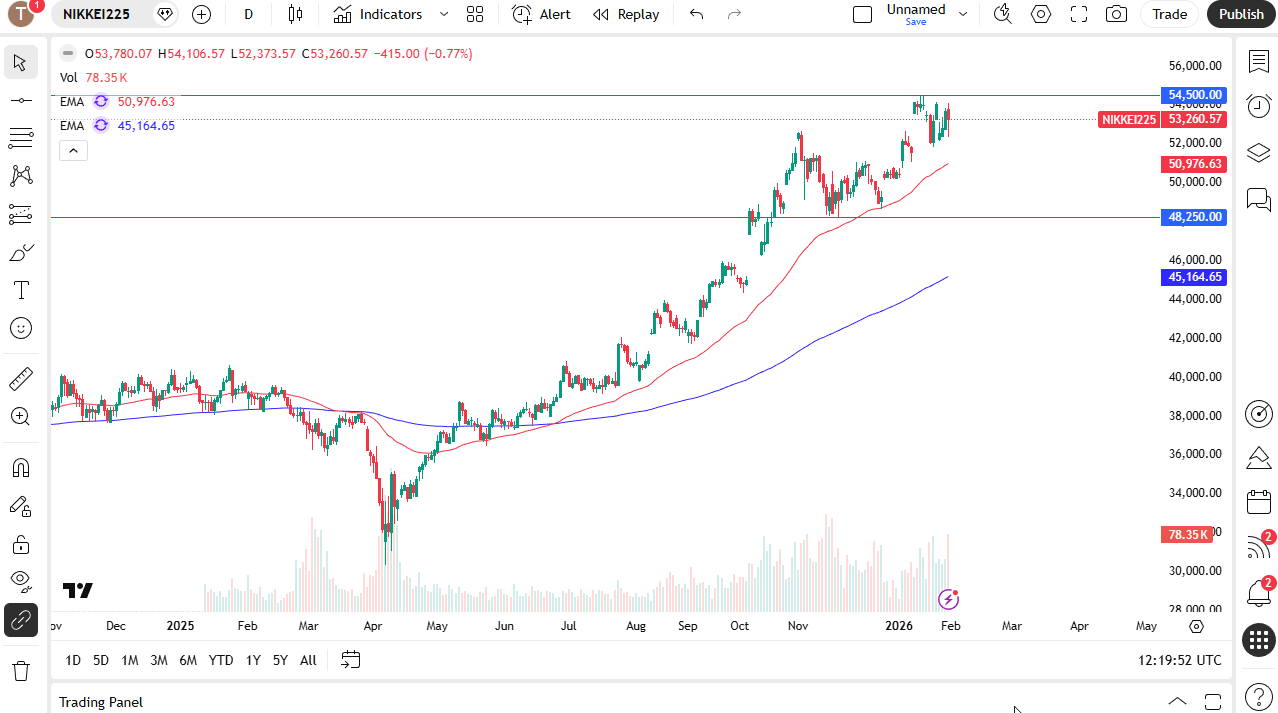Publish the chart idea
Image resolution: width=1278 pixels, height=713 pixels.
click(1241, 14)
